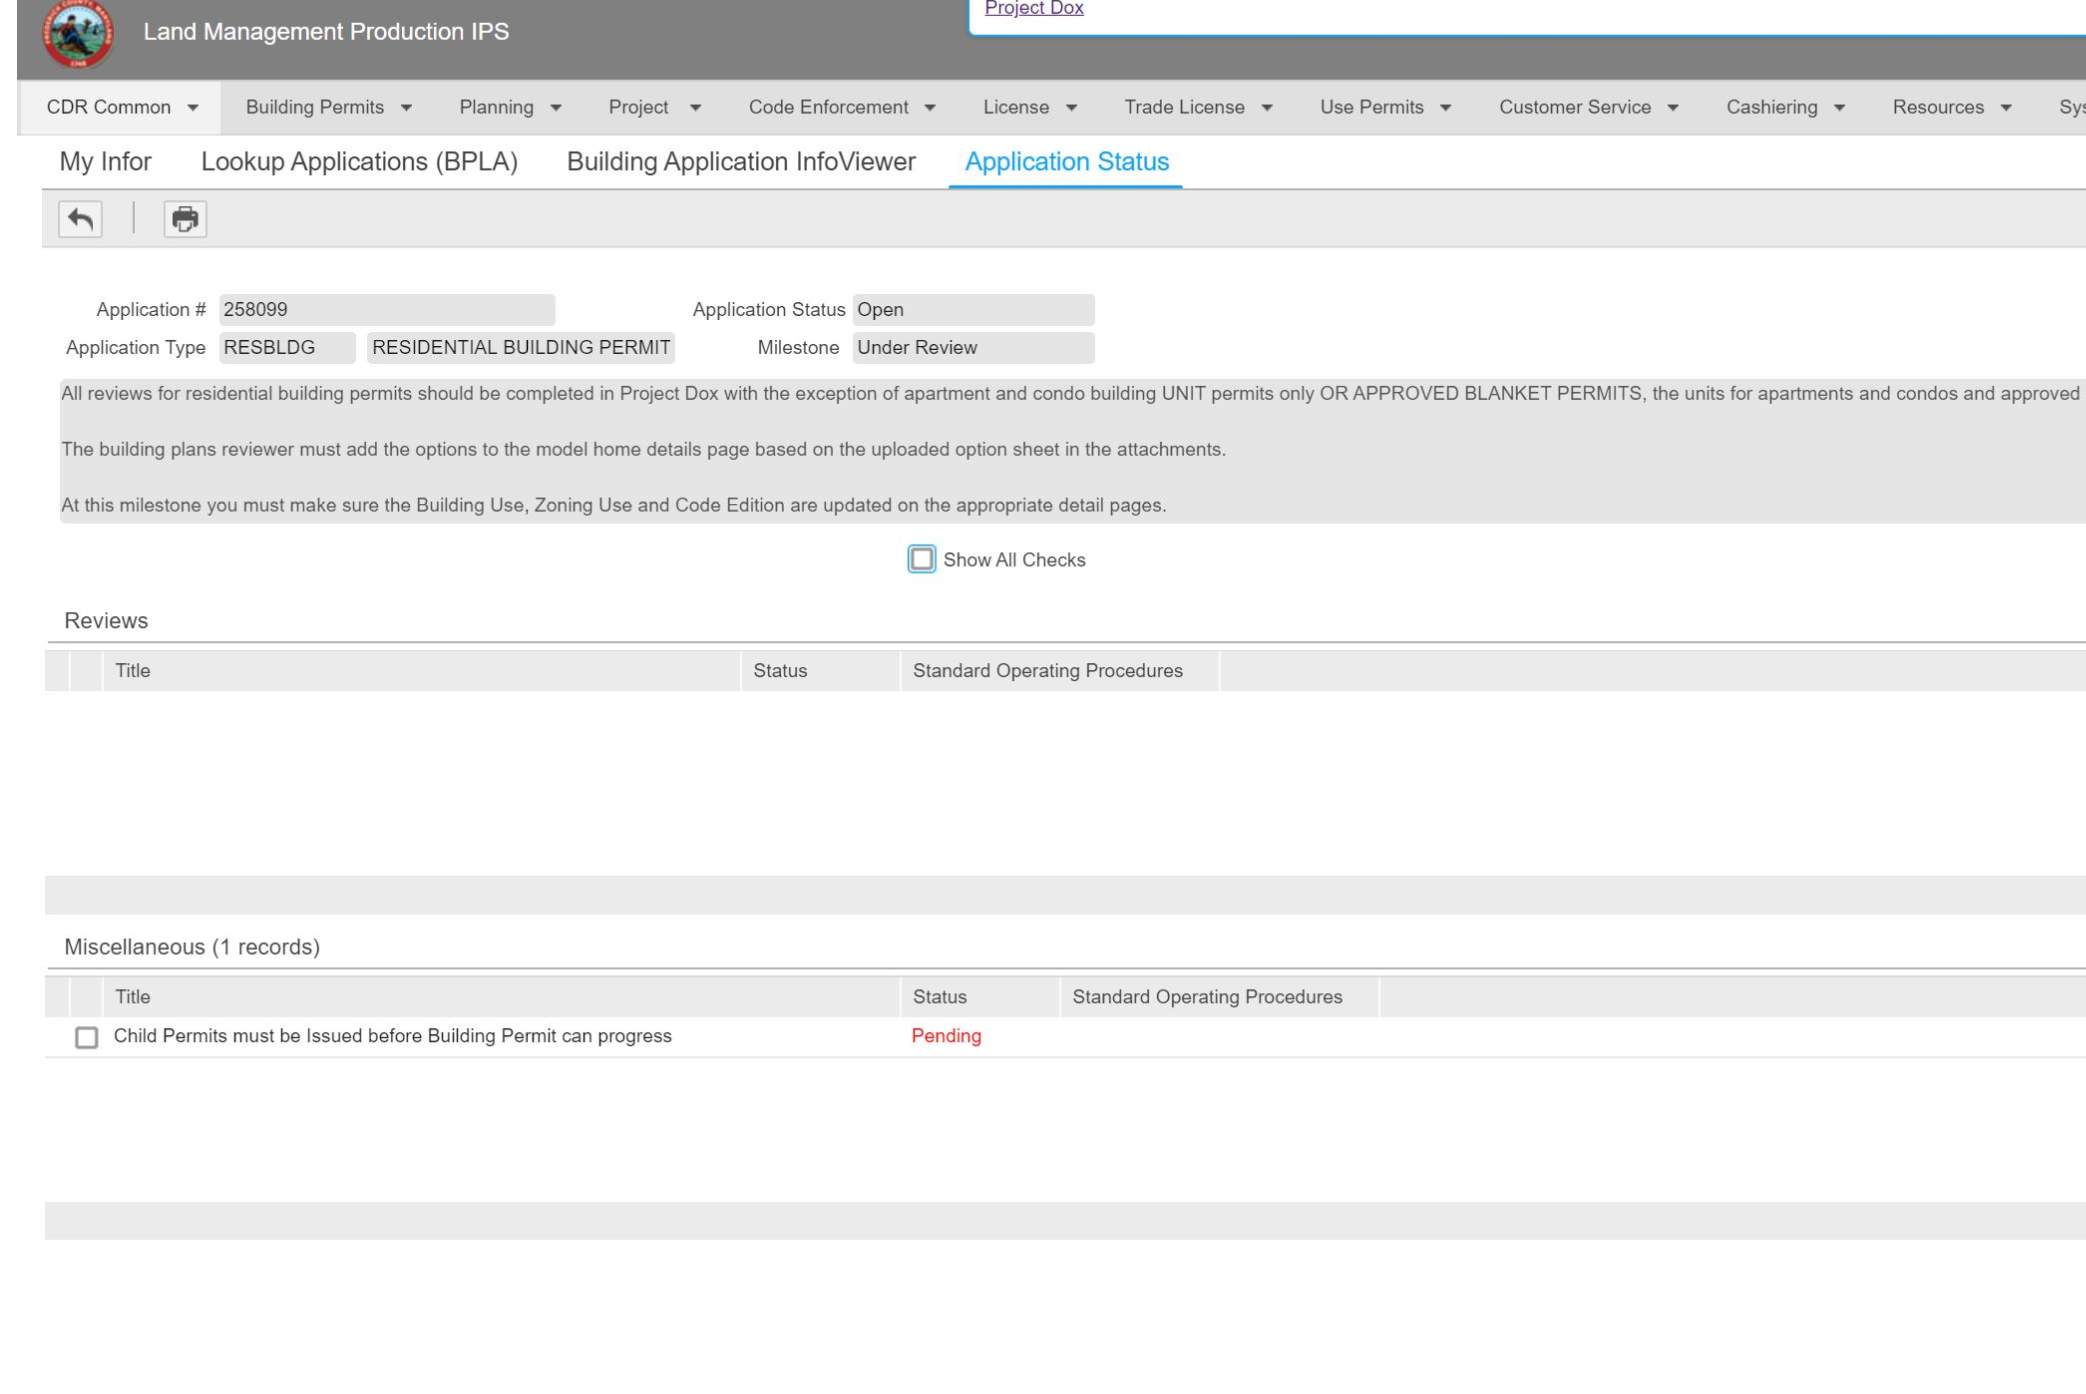Expand the Planning menu
The width and height of the screenshot is (2086, 1394).
pos(509,107)
